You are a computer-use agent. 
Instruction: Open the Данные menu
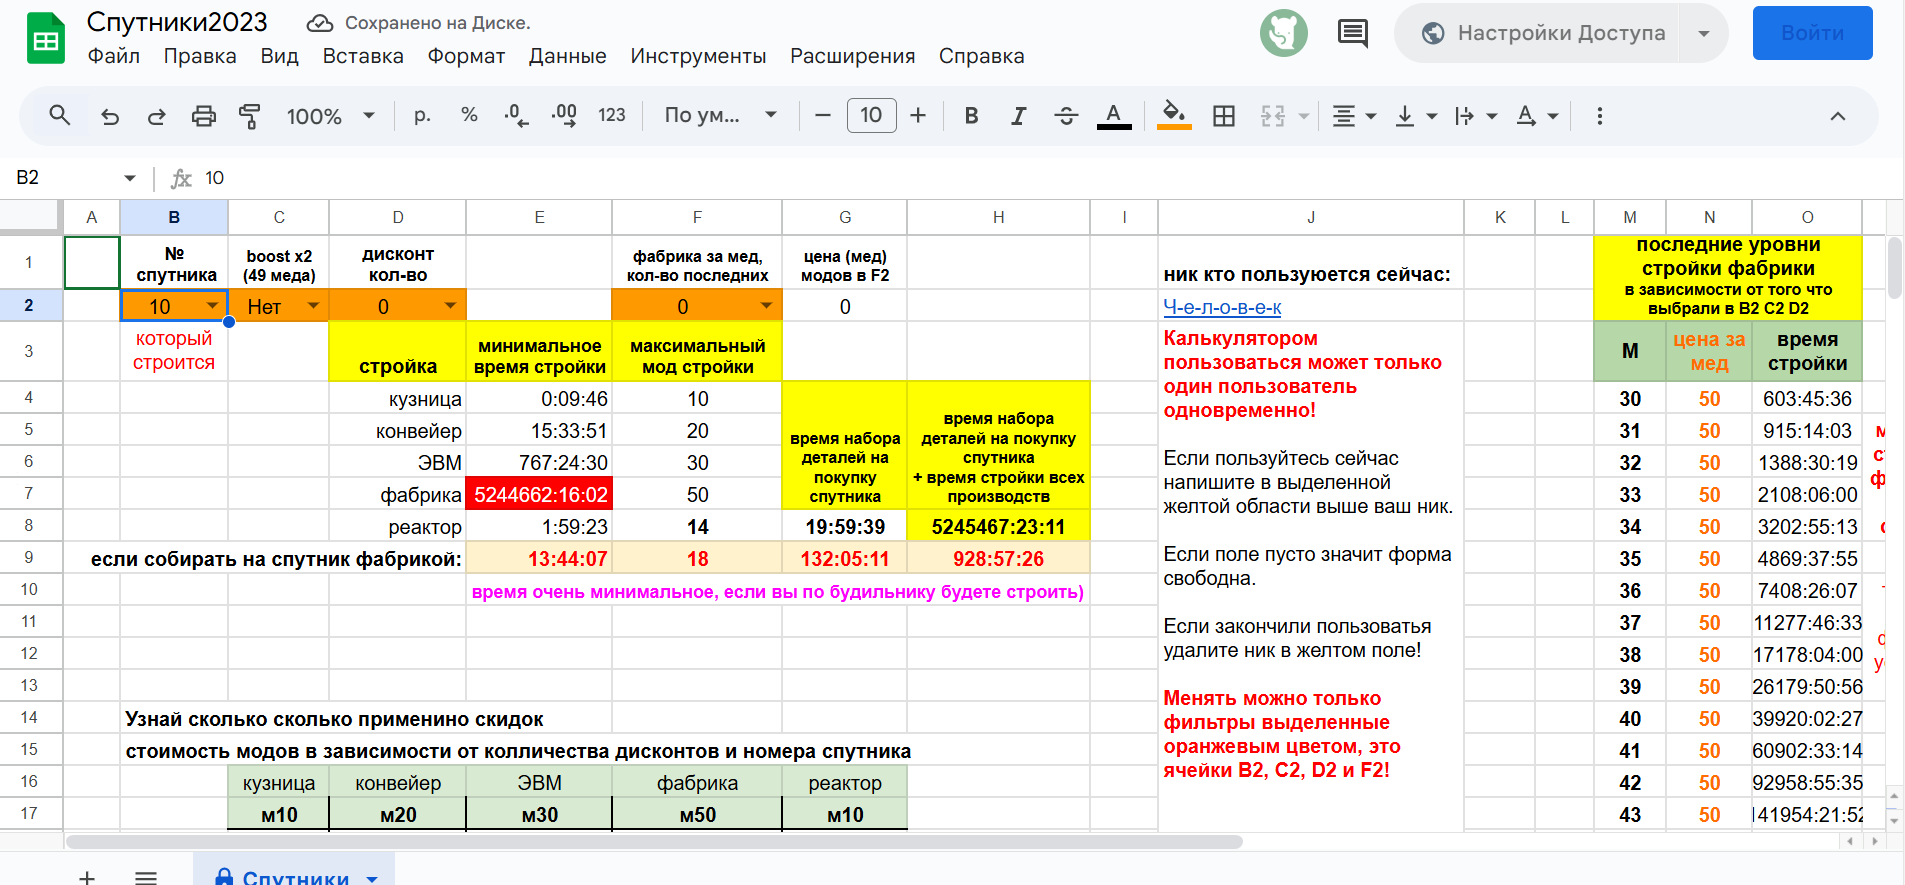point(567,56)
